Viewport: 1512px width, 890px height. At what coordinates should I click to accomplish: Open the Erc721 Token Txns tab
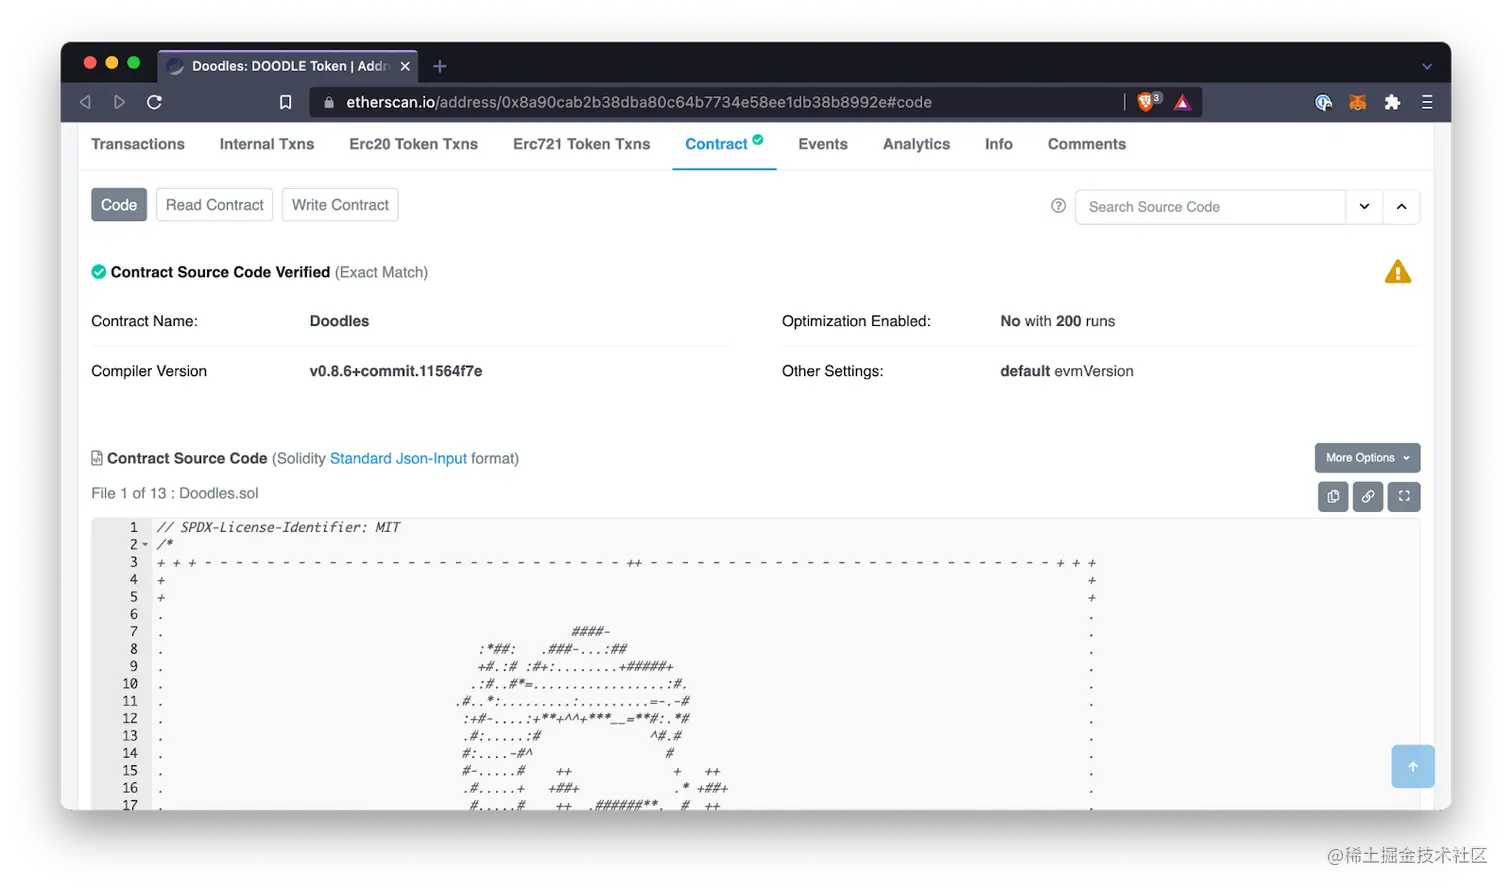581,144
